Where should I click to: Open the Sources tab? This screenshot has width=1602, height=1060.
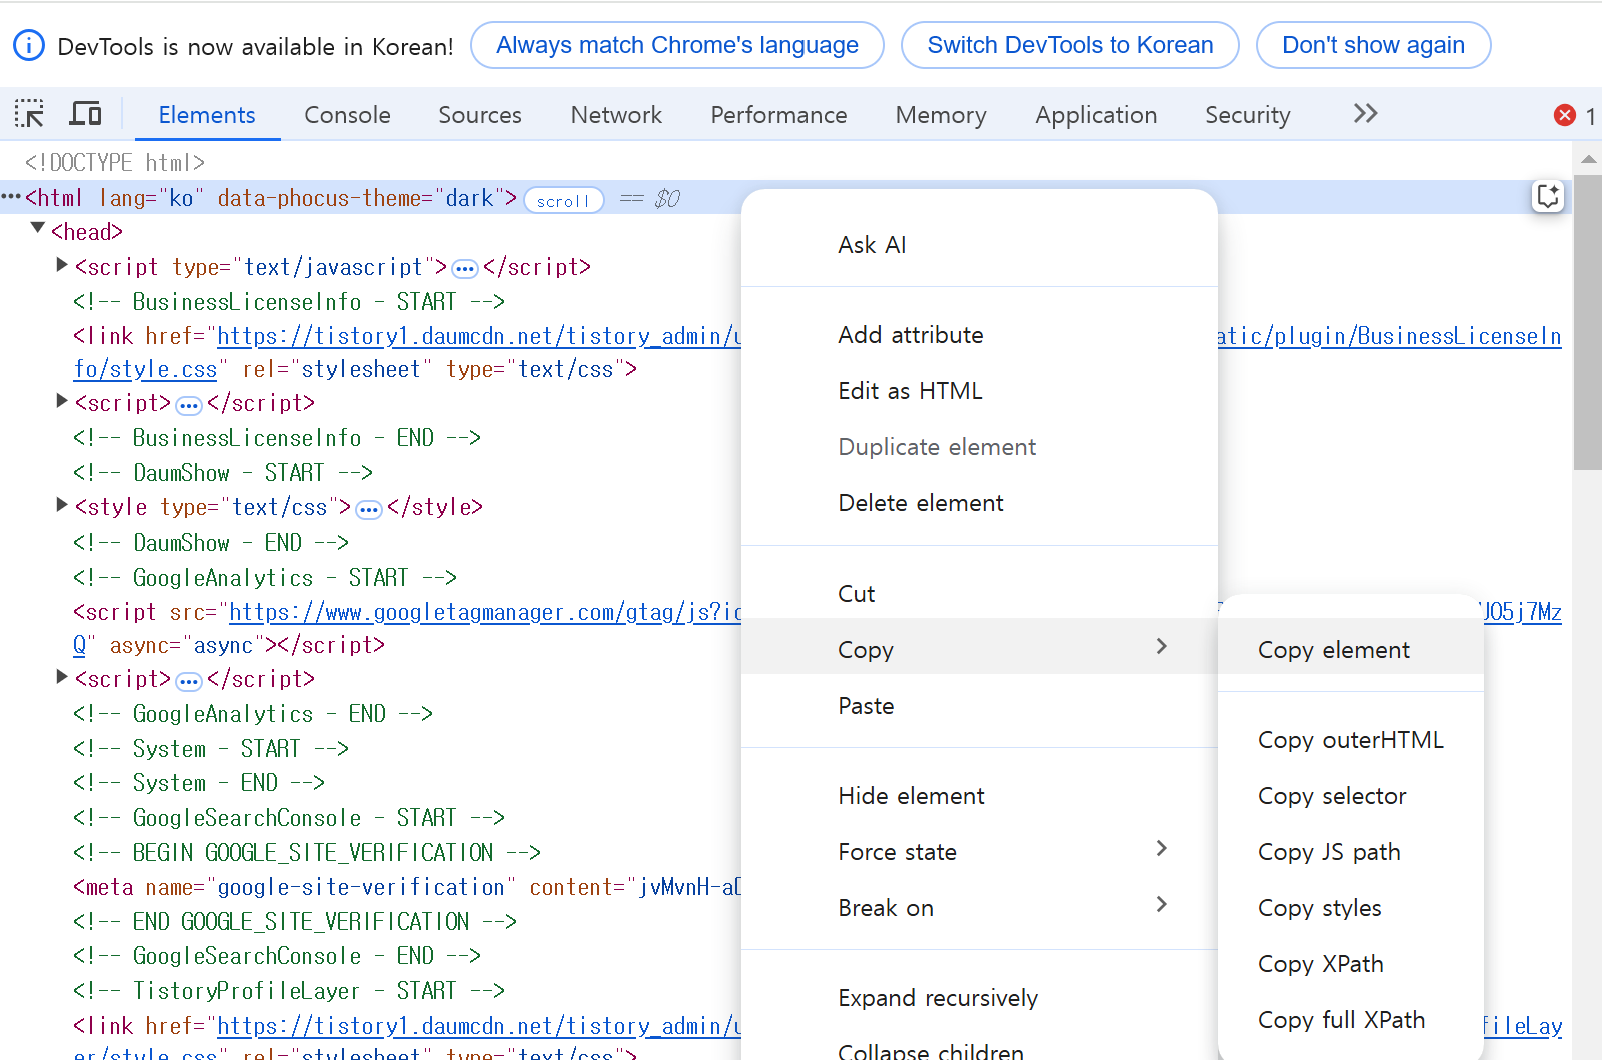point(480,115)
